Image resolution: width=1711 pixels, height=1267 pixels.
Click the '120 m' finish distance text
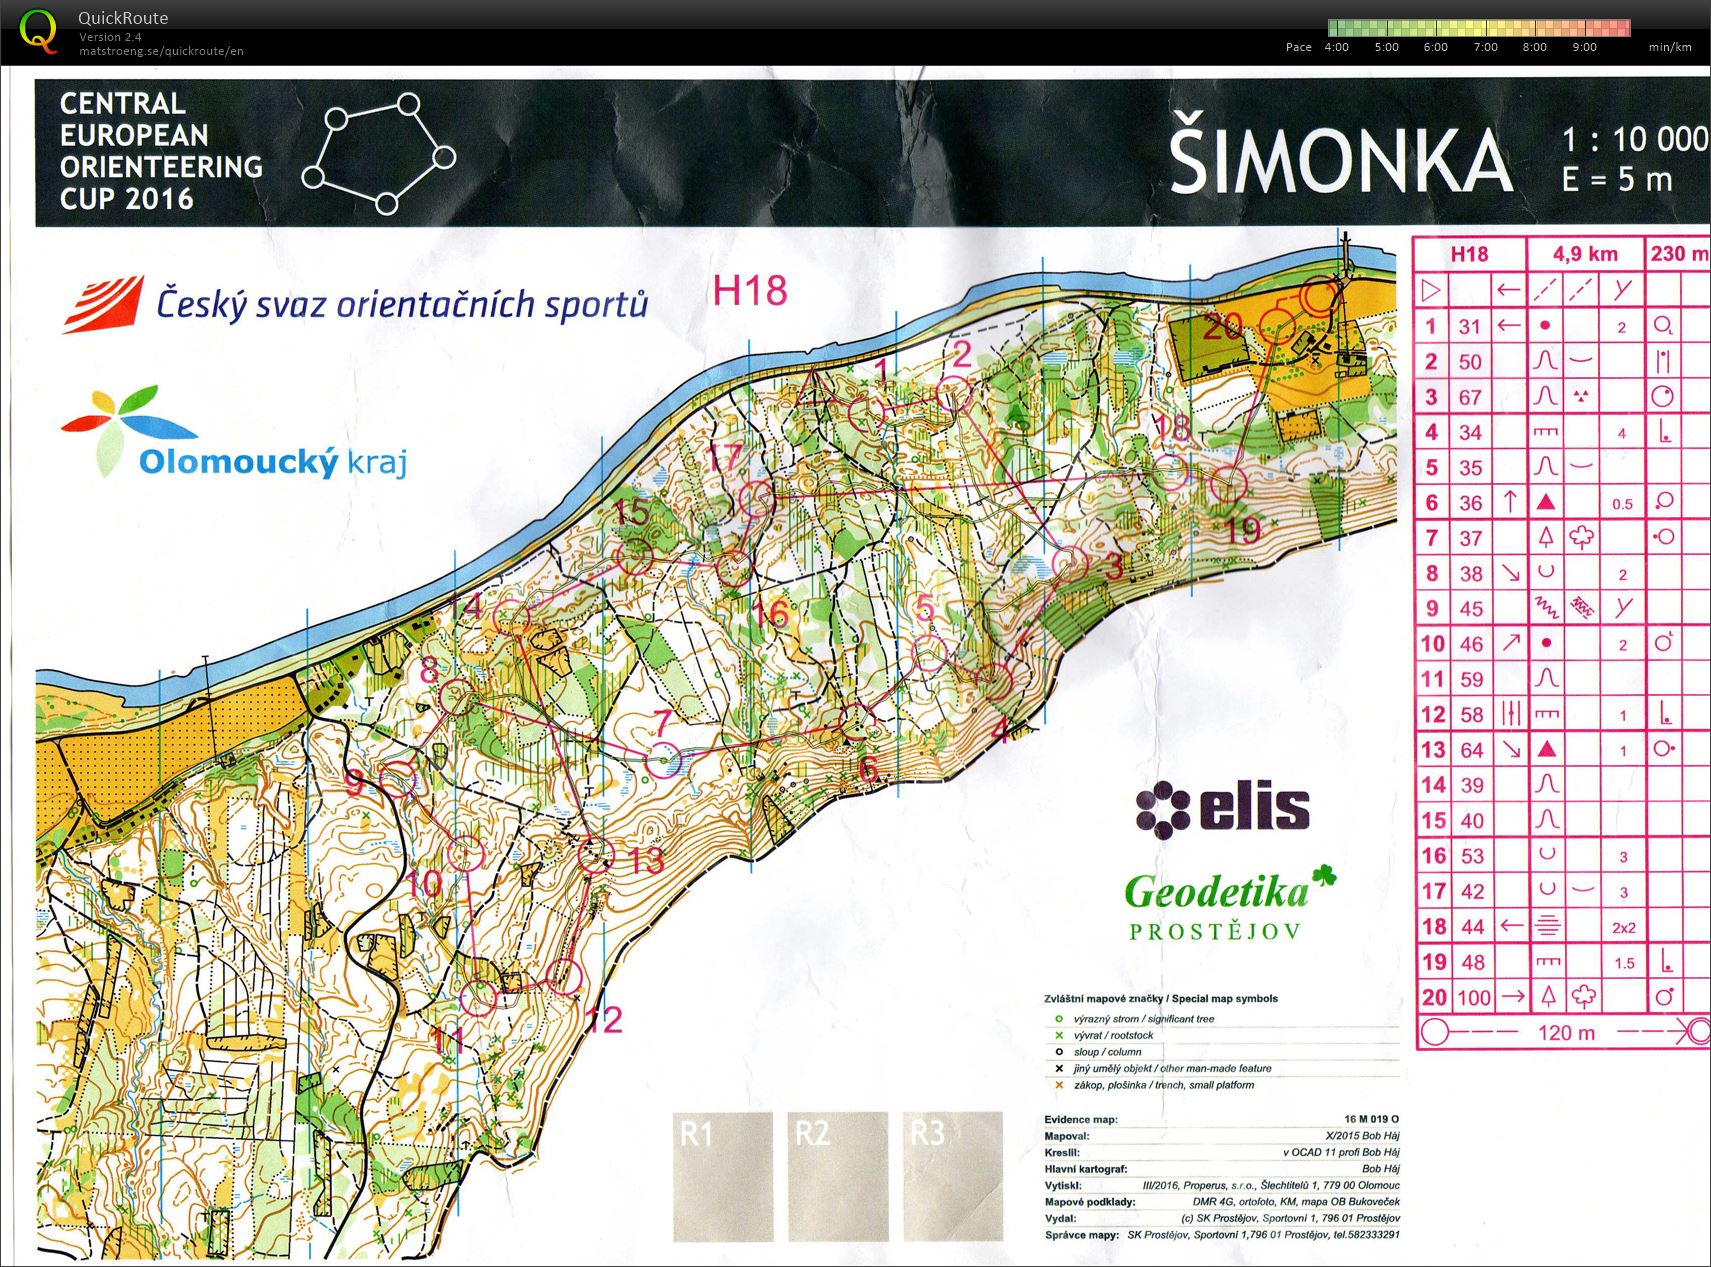click(x=1566, y=1033)
